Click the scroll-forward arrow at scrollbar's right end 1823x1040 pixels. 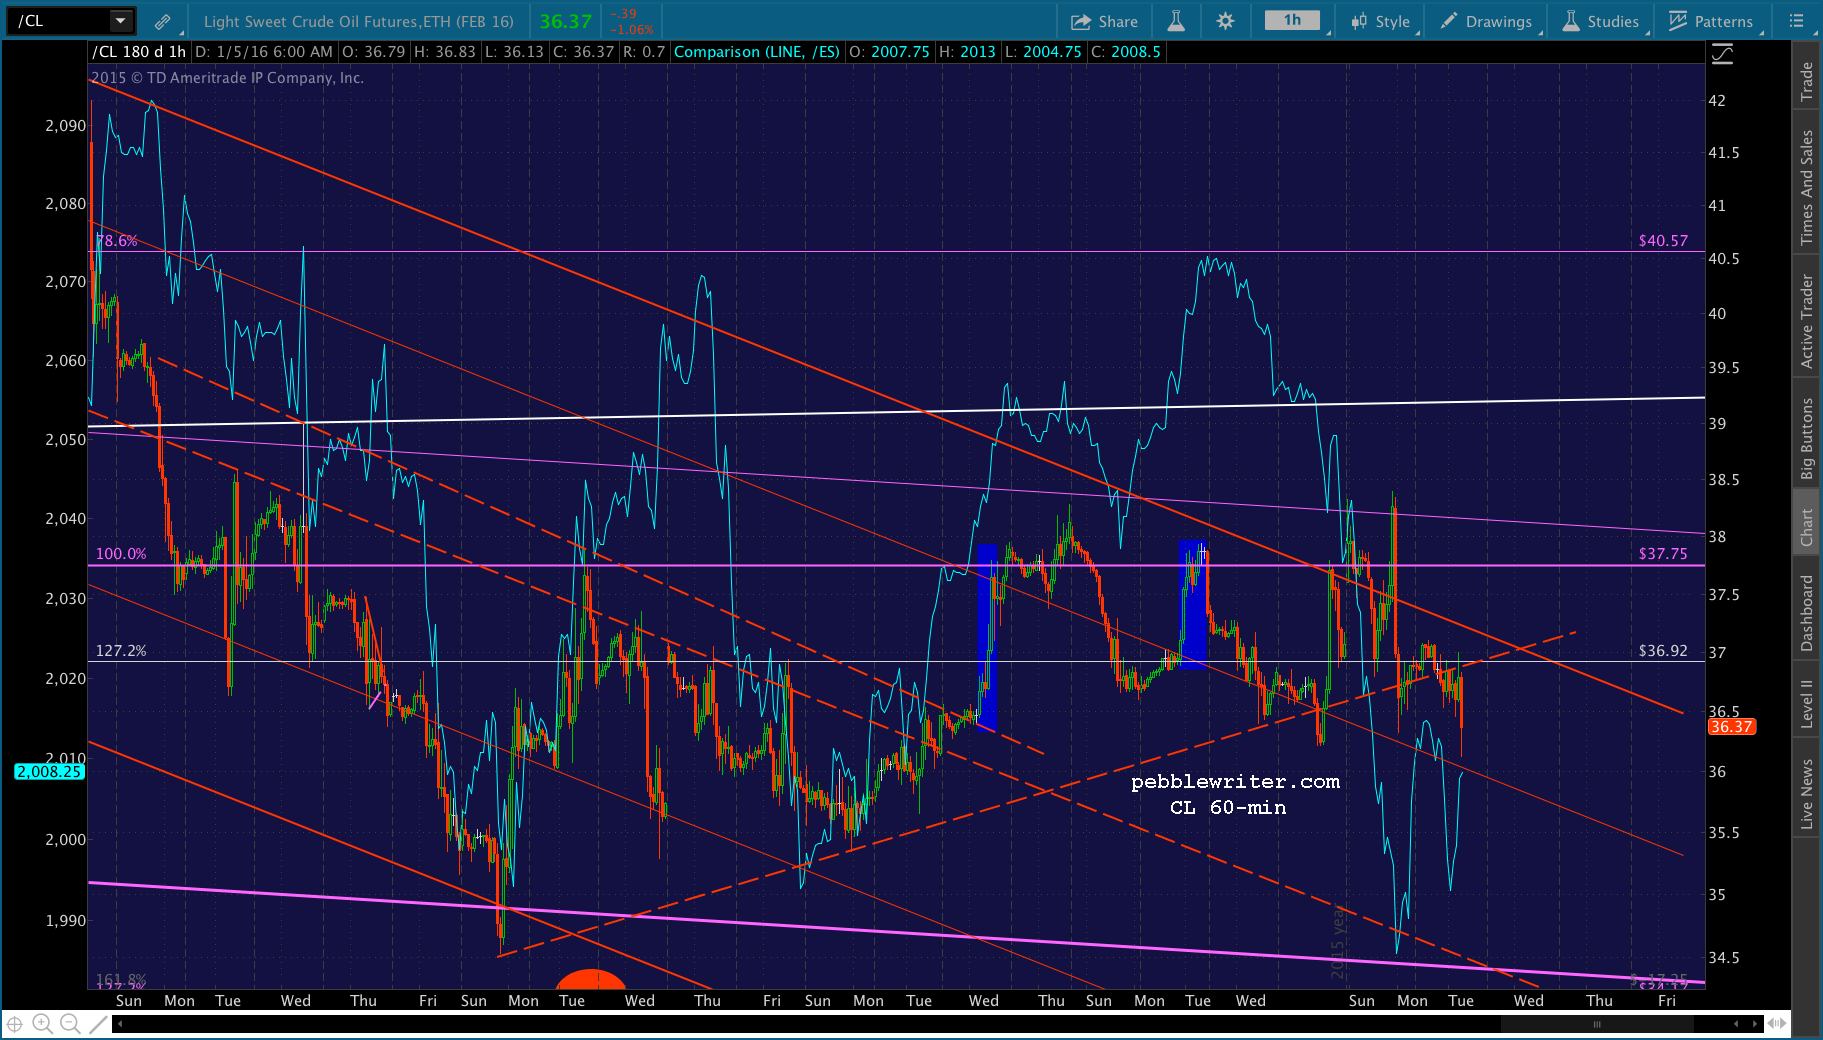(x=1755, y=1024)
